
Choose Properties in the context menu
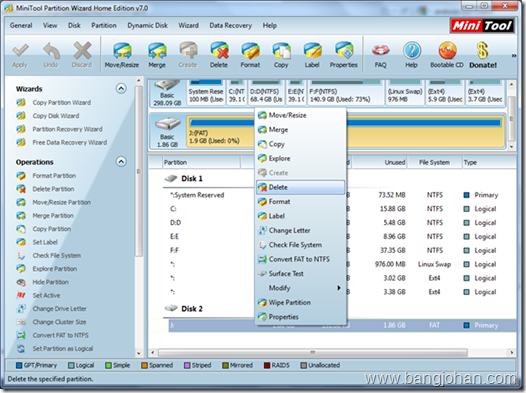pos(301,317)
